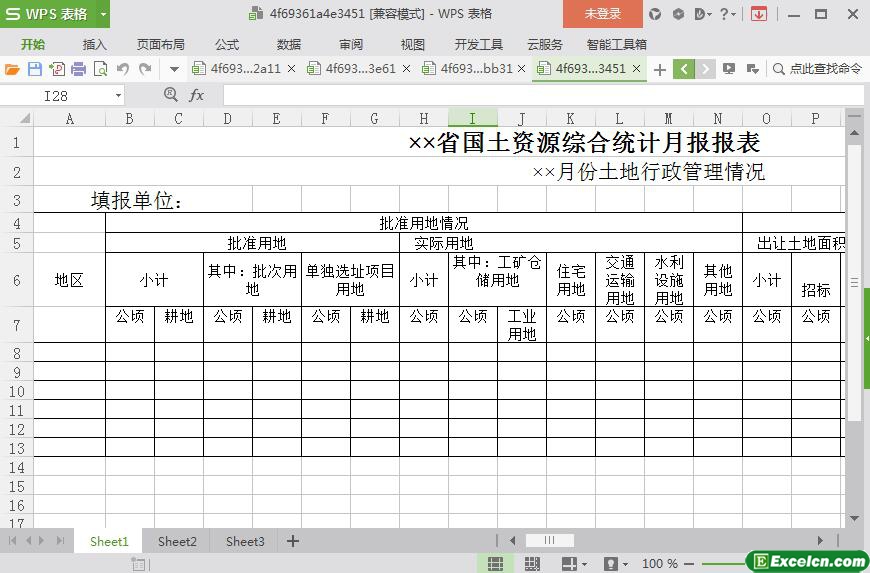Screen dimensions: 870x573
Task: Open a new document tab with plus
Action: (660, 69)
